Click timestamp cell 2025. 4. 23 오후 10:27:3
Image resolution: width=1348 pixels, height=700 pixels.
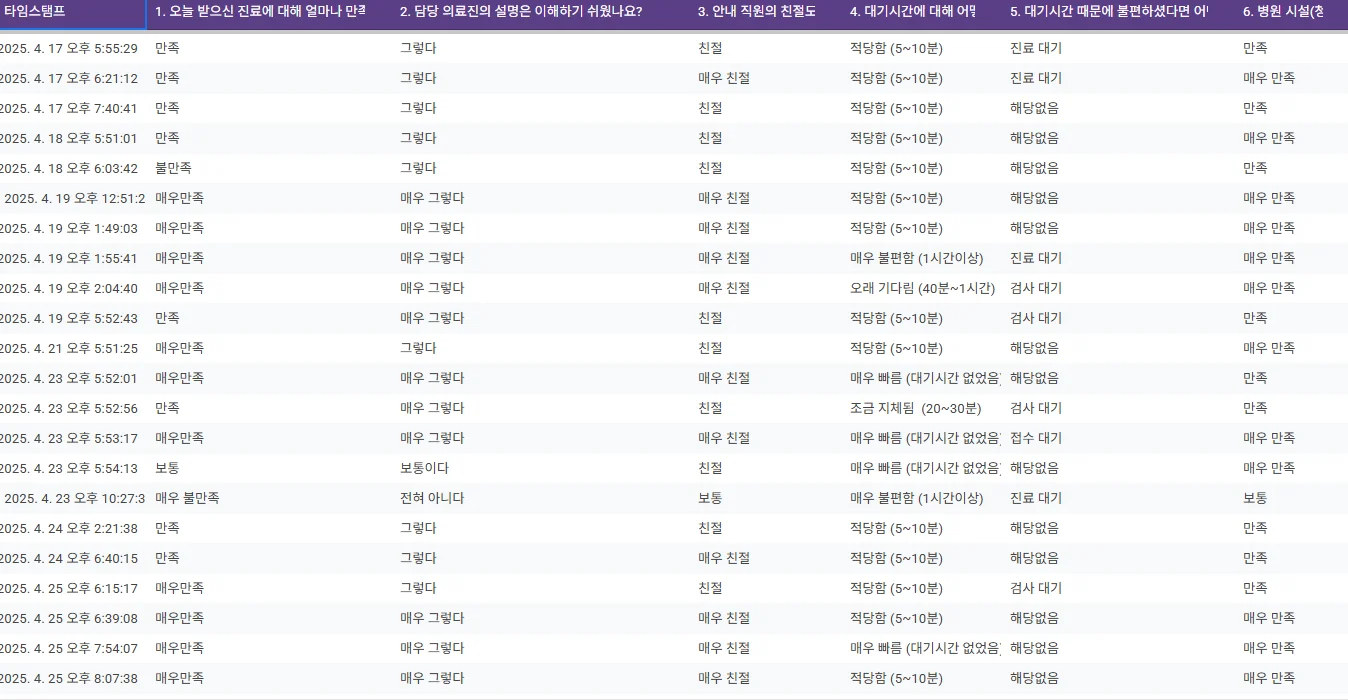[x=74, y=498]
